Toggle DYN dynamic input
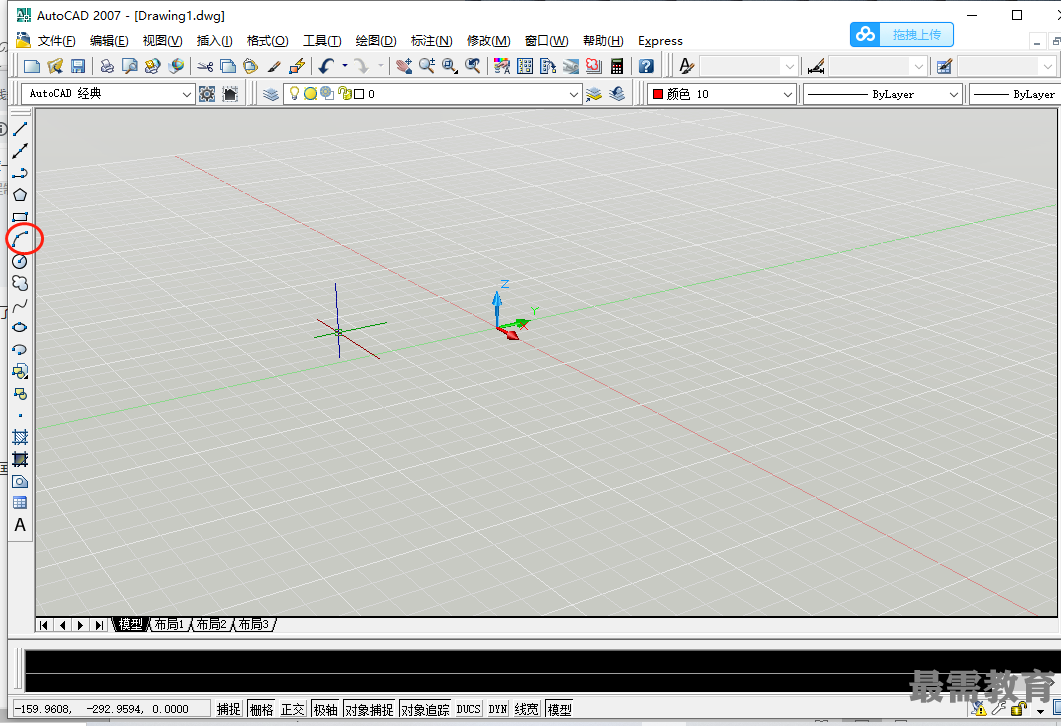 497,709
